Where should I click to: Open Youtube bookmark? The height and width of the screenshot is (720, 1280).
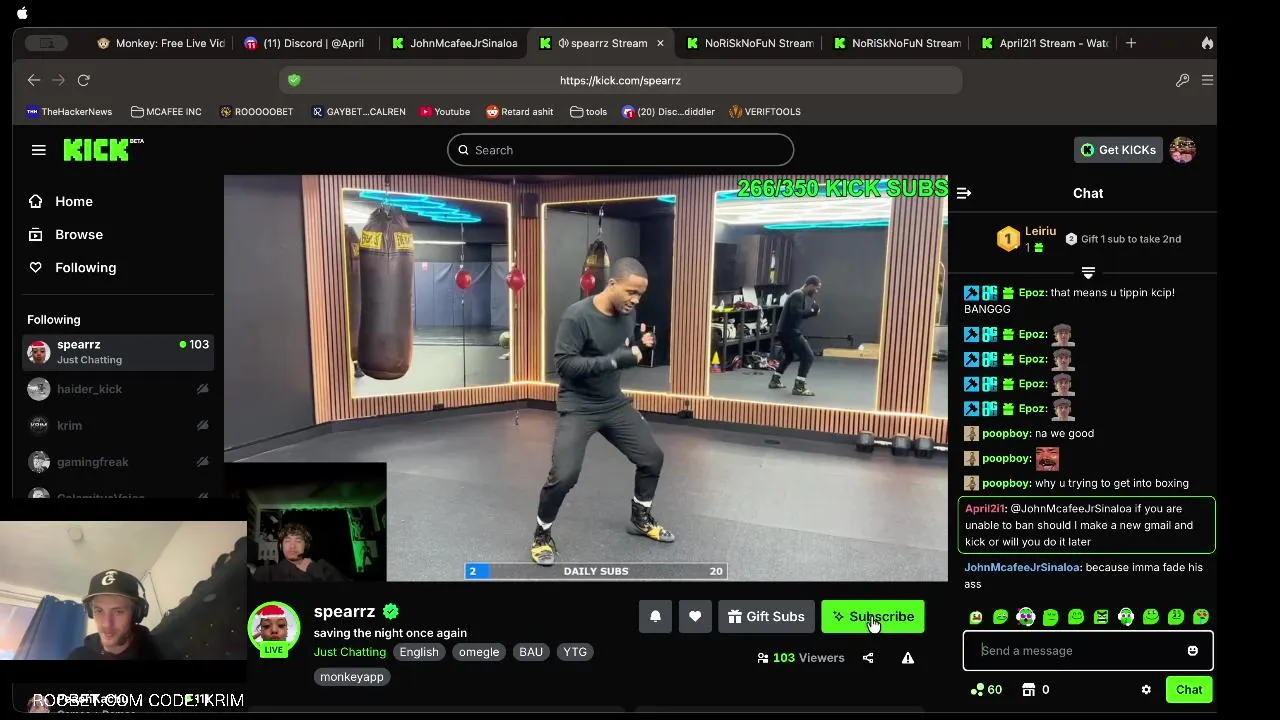pyautogui.click(x=445, y=112)
